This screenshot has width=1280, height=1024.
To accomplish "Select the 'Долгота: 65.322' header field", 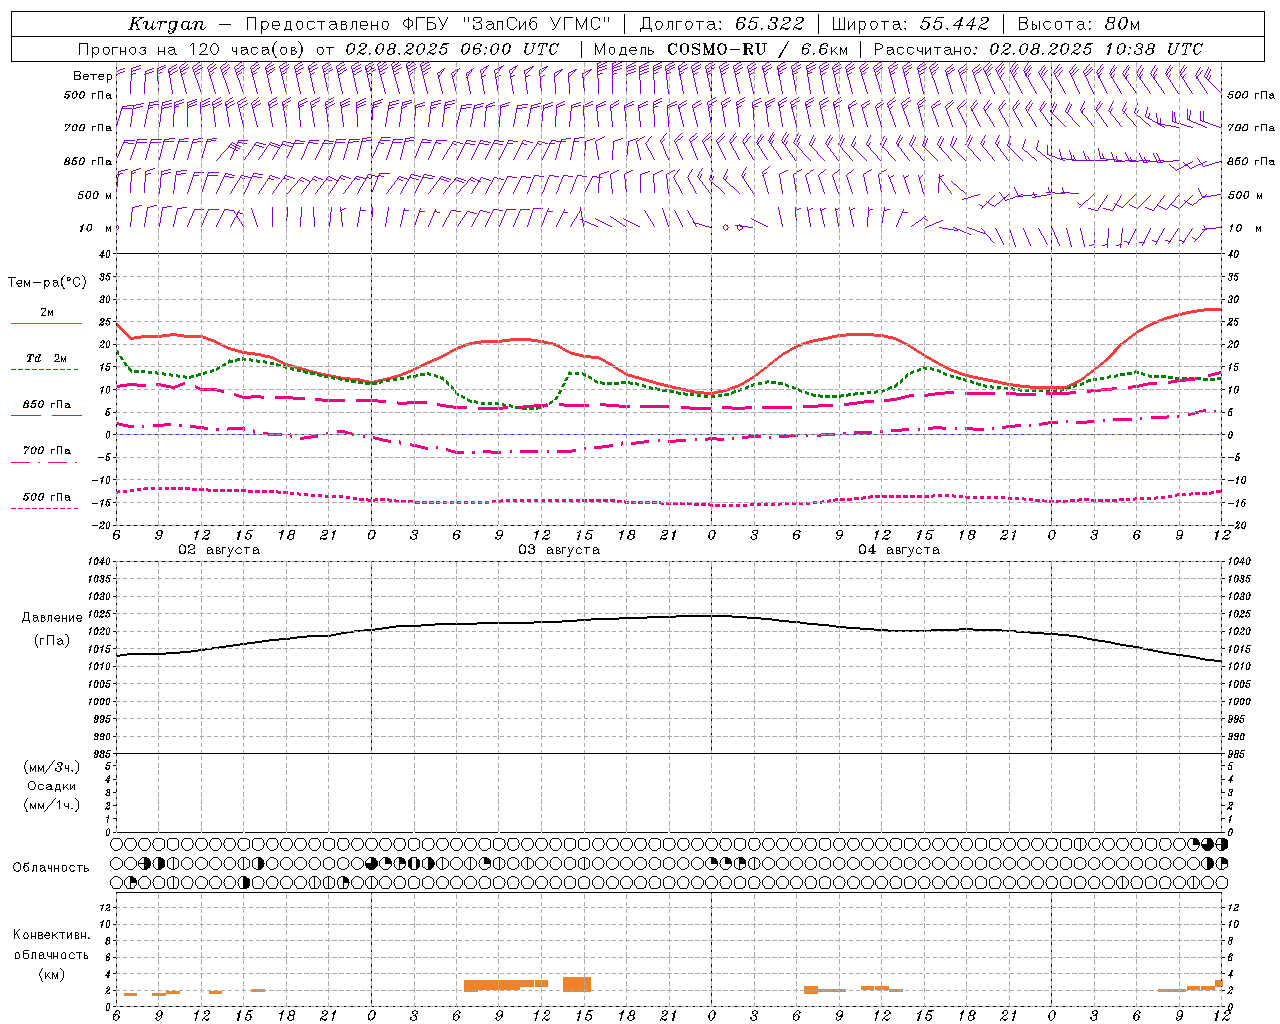I will coord(722,24).
